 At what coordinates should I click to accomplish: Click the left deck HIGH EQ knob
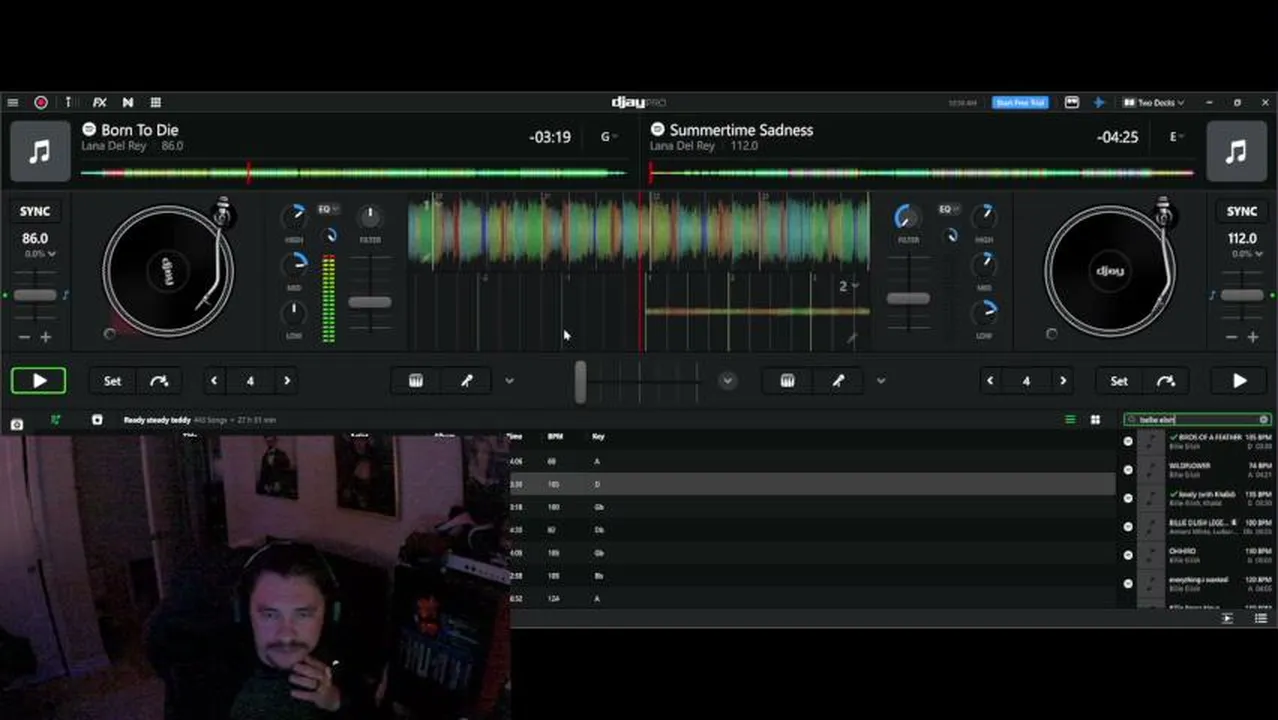coord(294,216)
